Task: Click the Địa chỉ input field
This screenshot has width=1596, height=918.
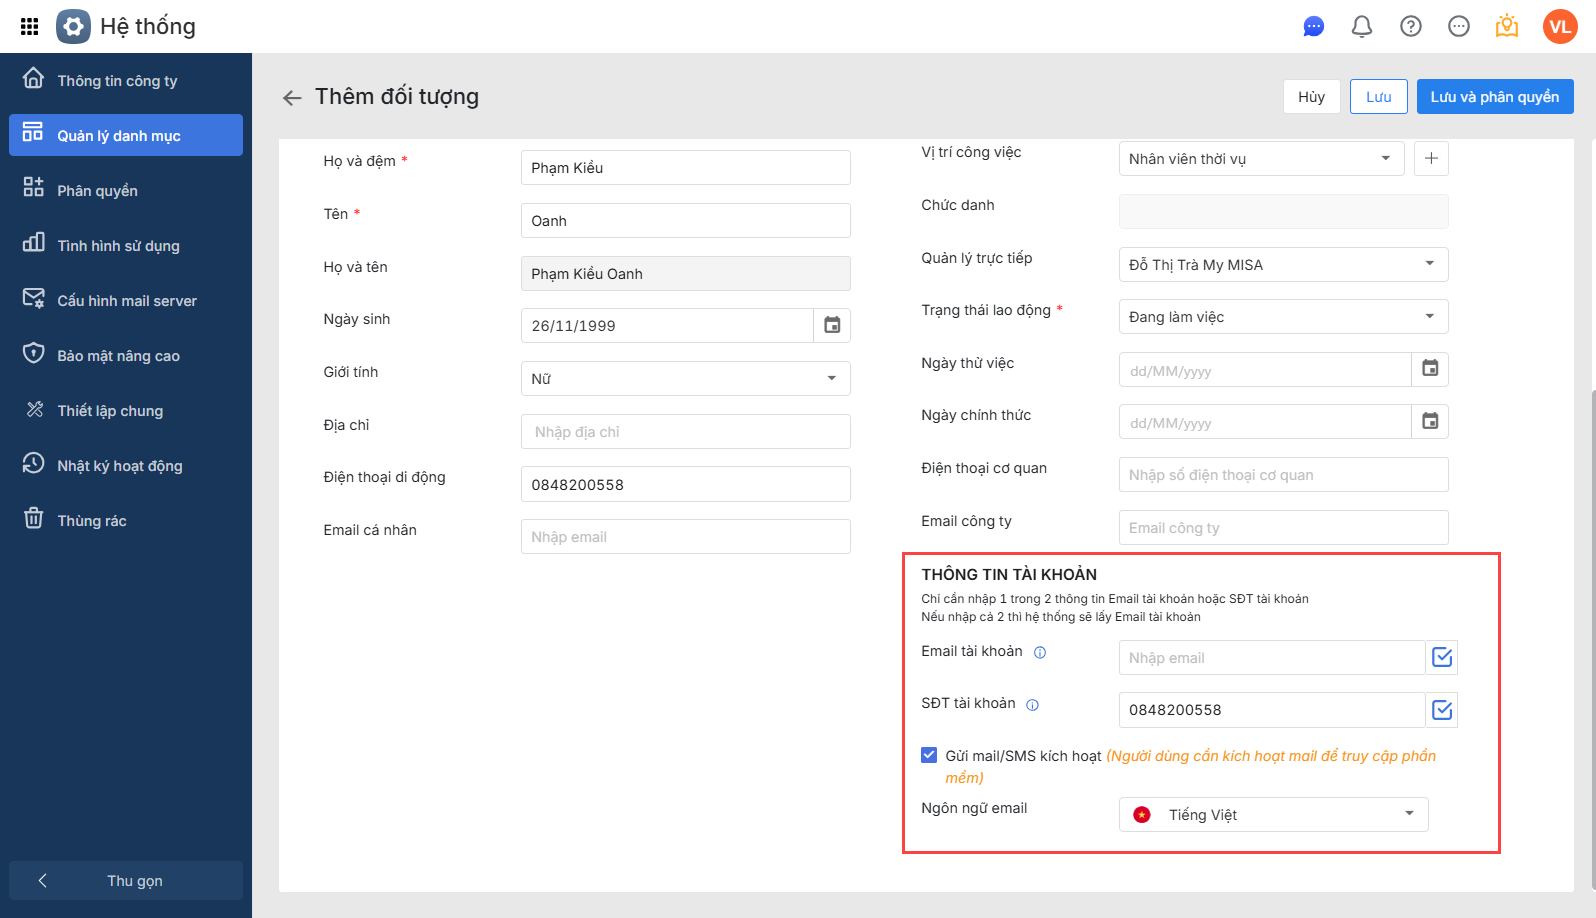Action: pos(685,431)
